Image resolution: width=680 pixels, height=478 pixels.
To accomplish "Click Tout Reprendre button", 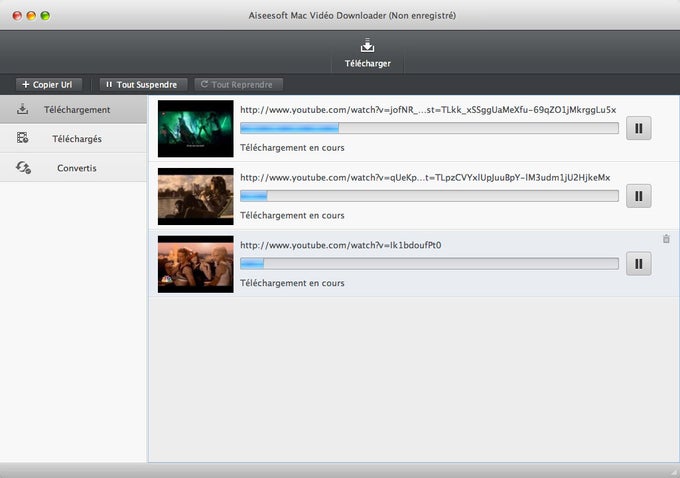I will tap(239, 85).
